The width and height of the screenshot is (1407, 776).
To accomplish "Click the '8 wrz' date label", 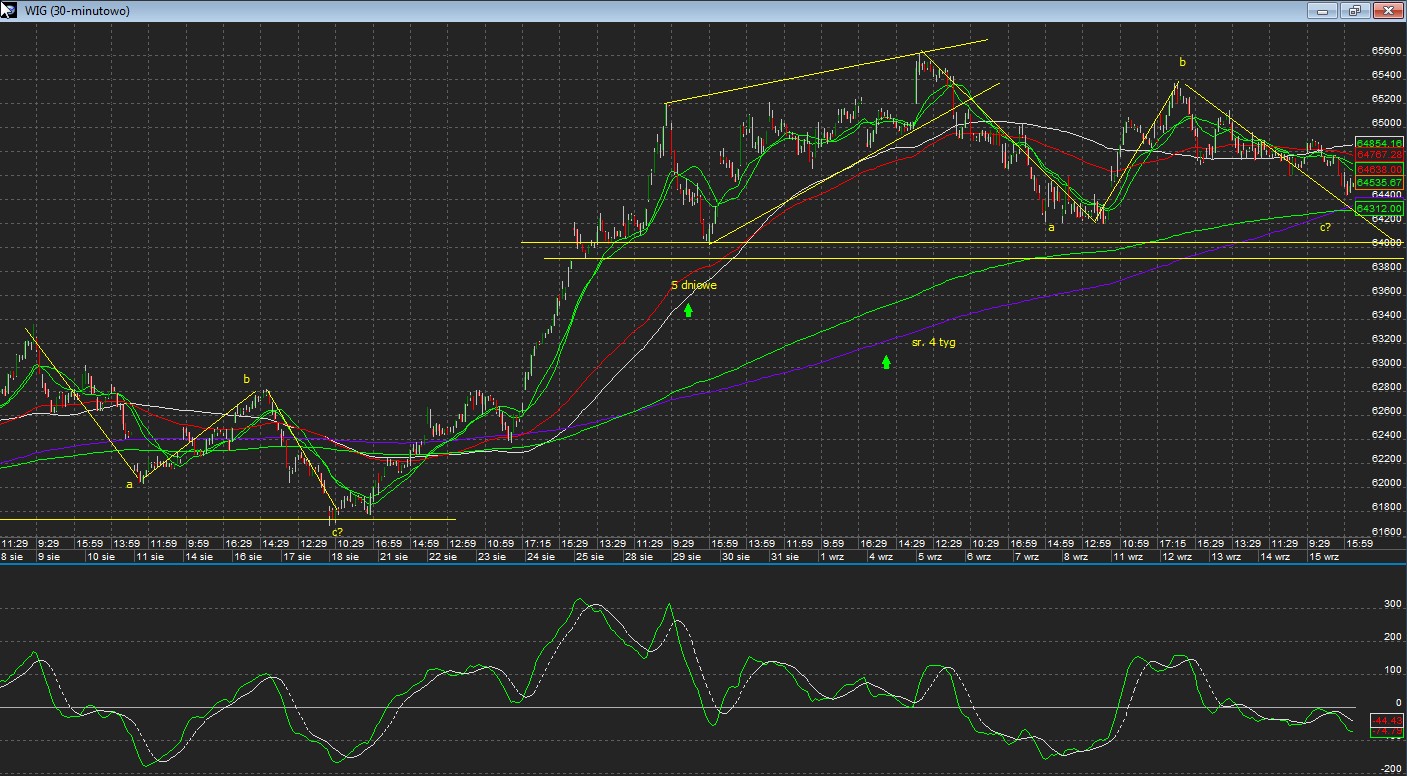I will (1077, 556).
